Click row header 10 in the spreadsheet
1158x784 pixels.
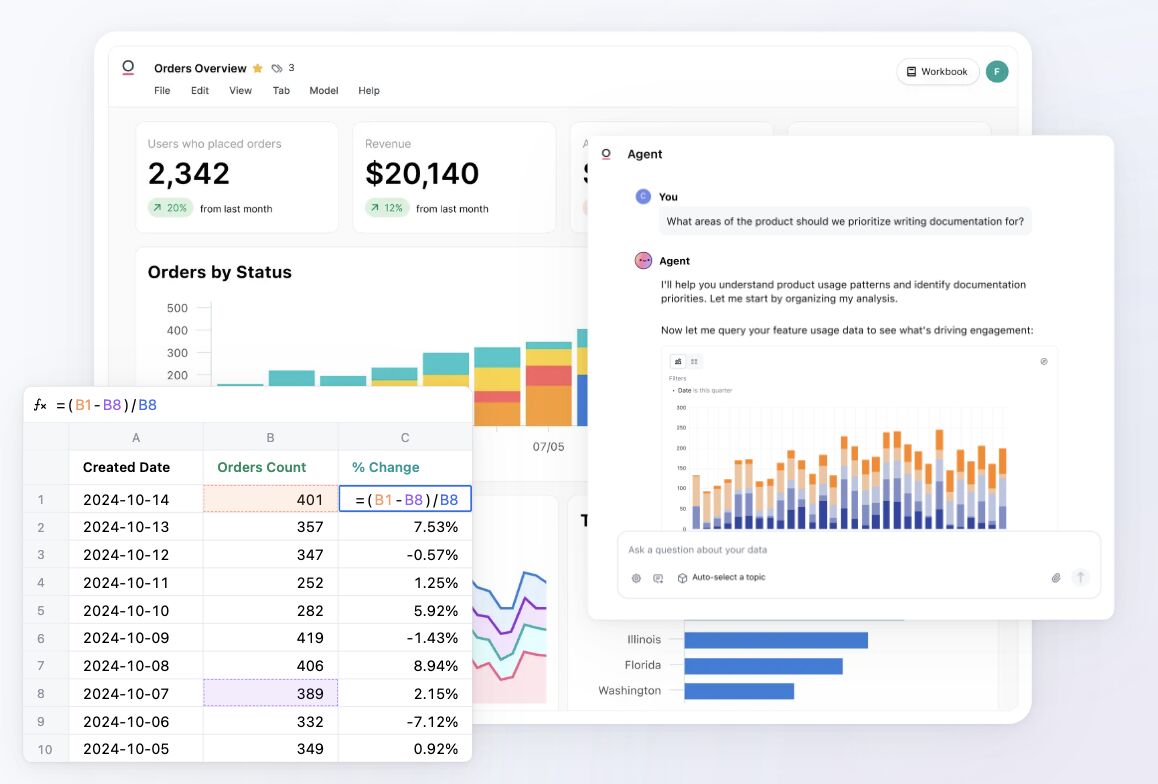point(45,749)
